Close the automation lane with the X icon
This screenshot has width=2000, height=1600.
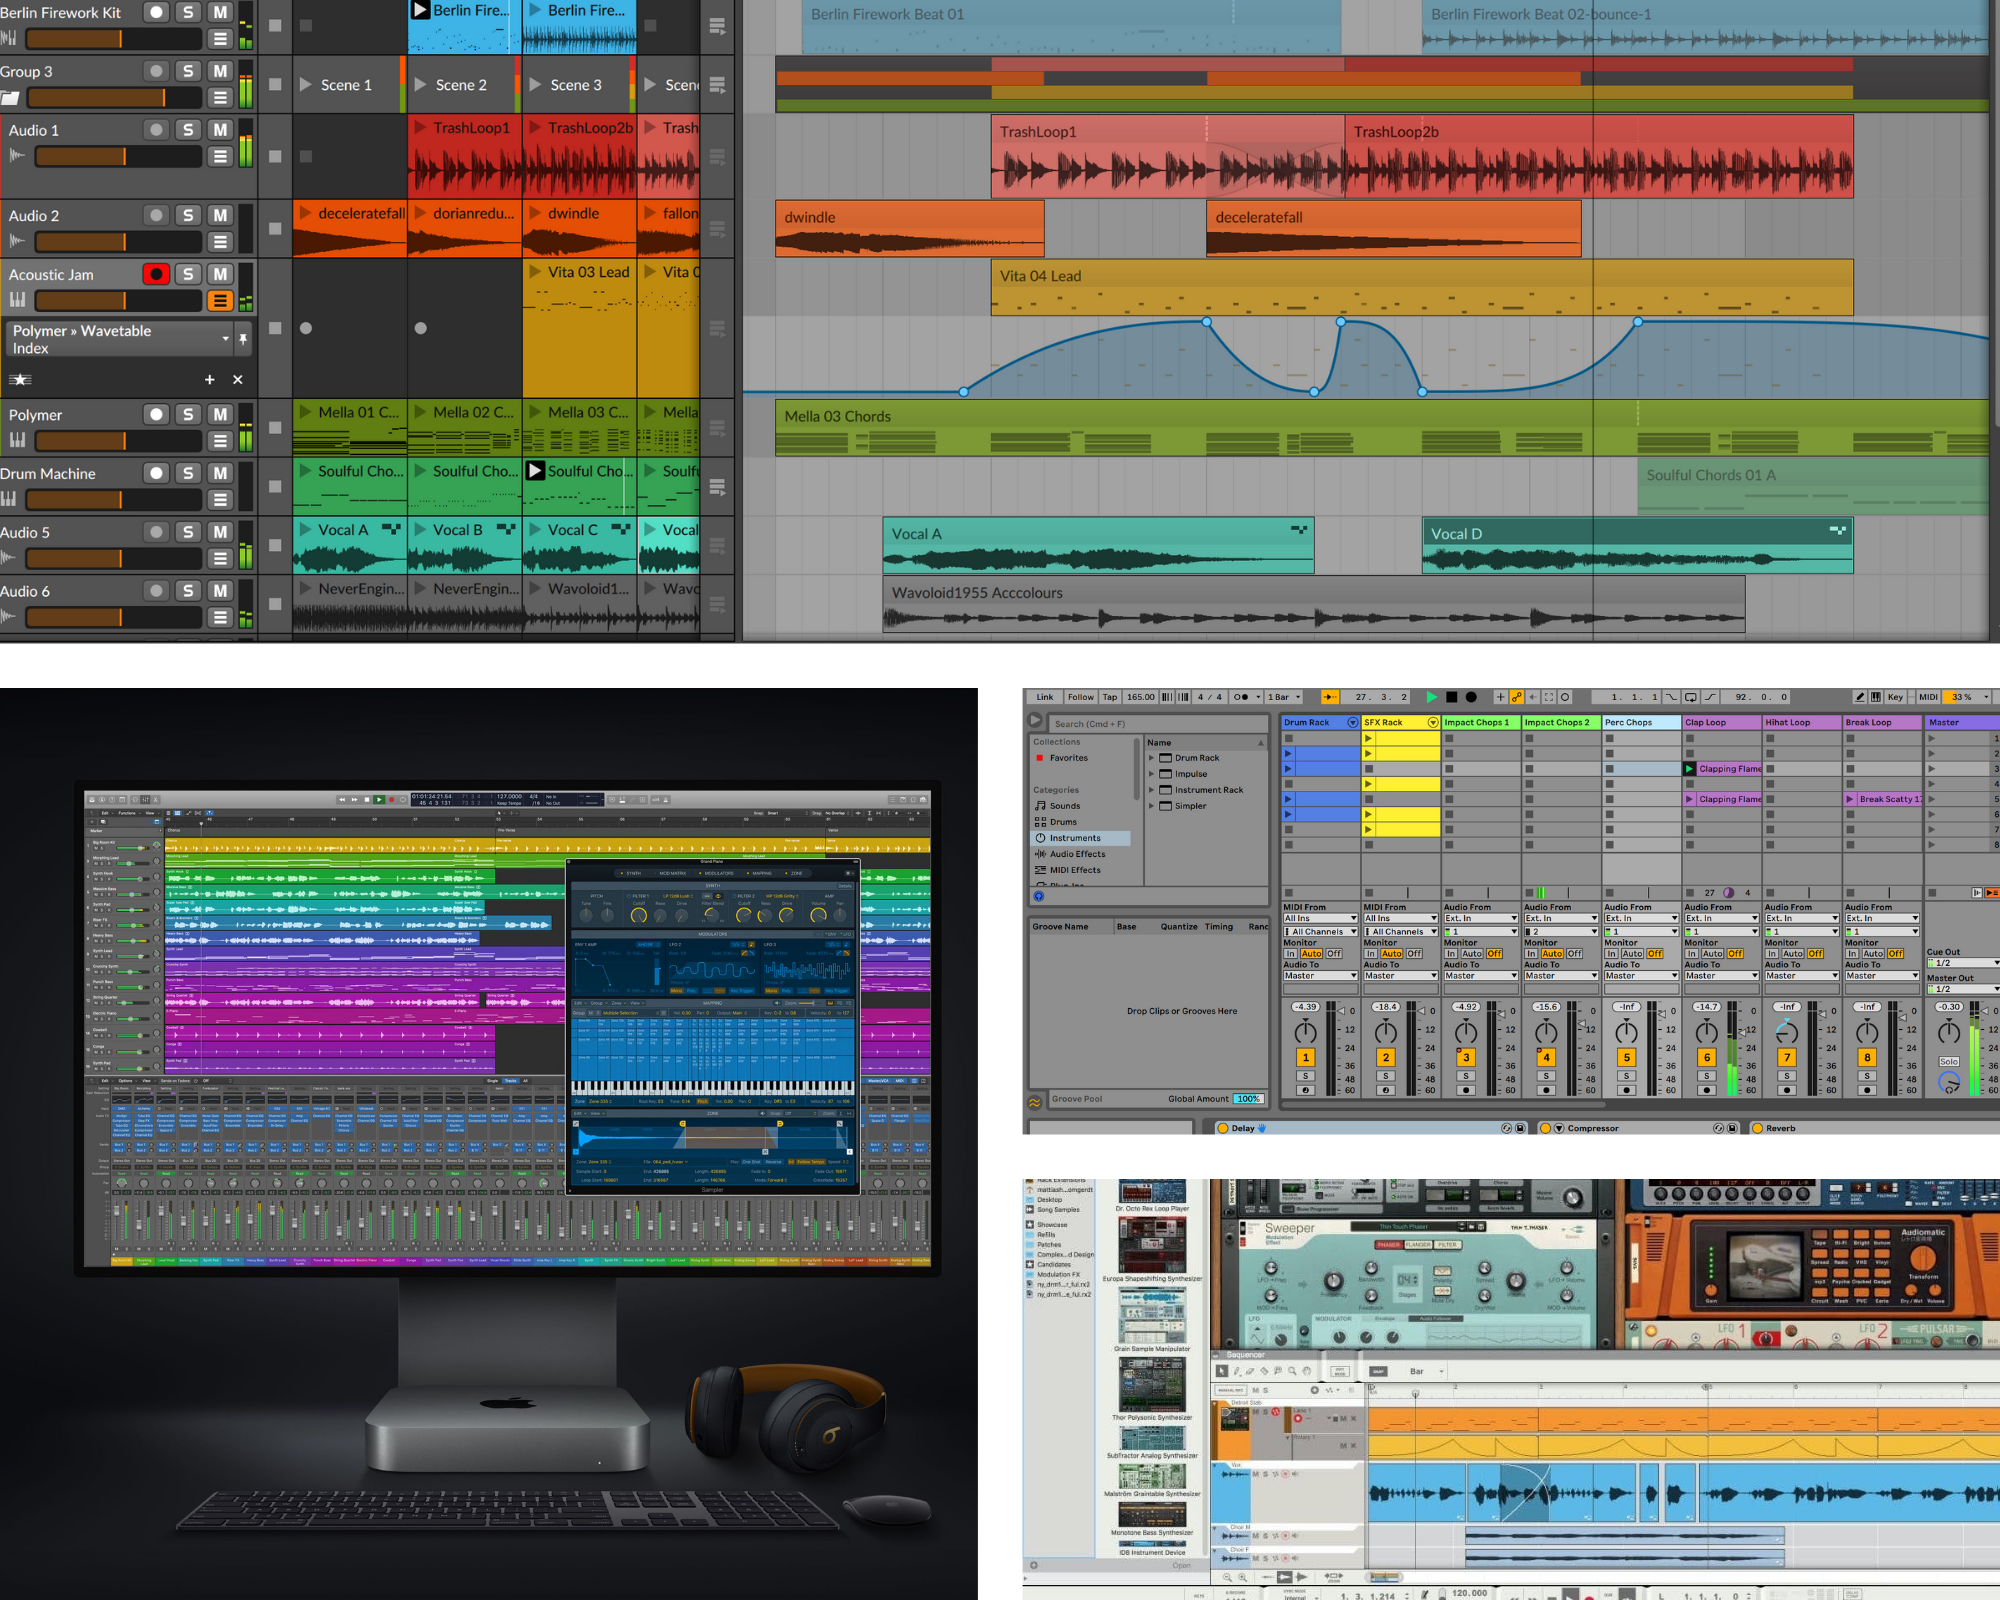point(237,380)
